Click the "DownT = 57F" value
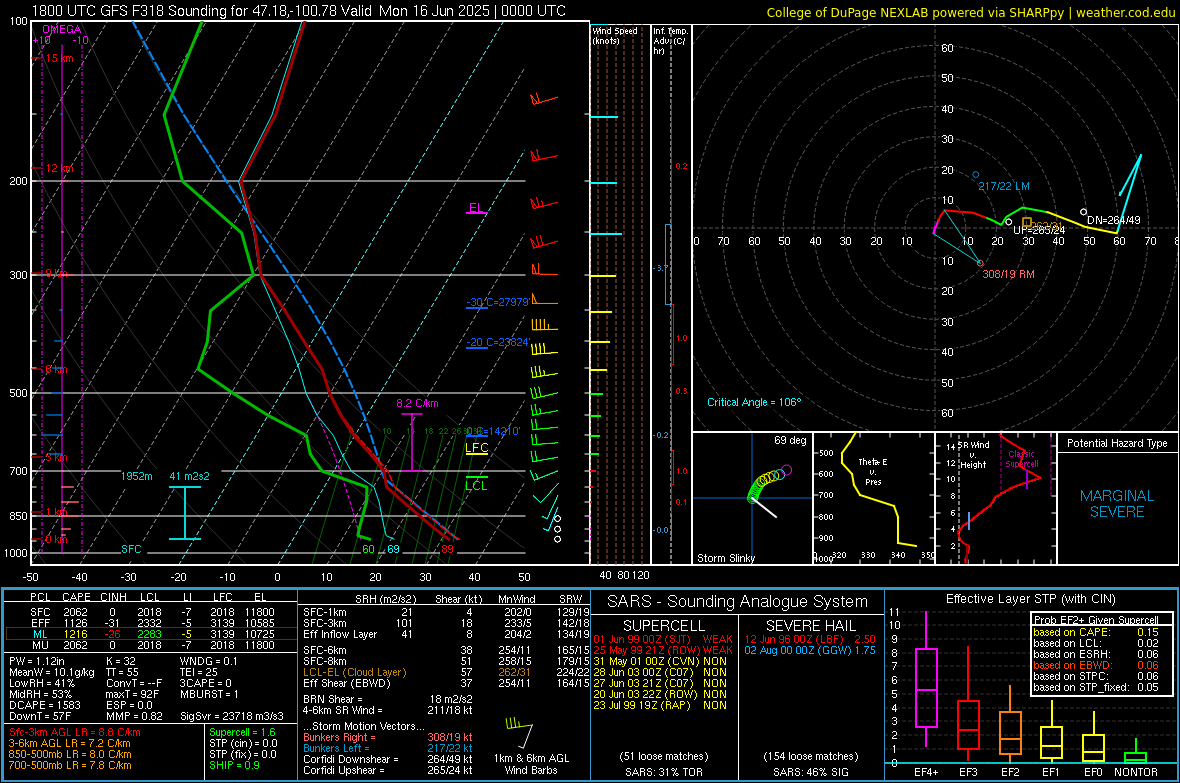 (39, 716)
